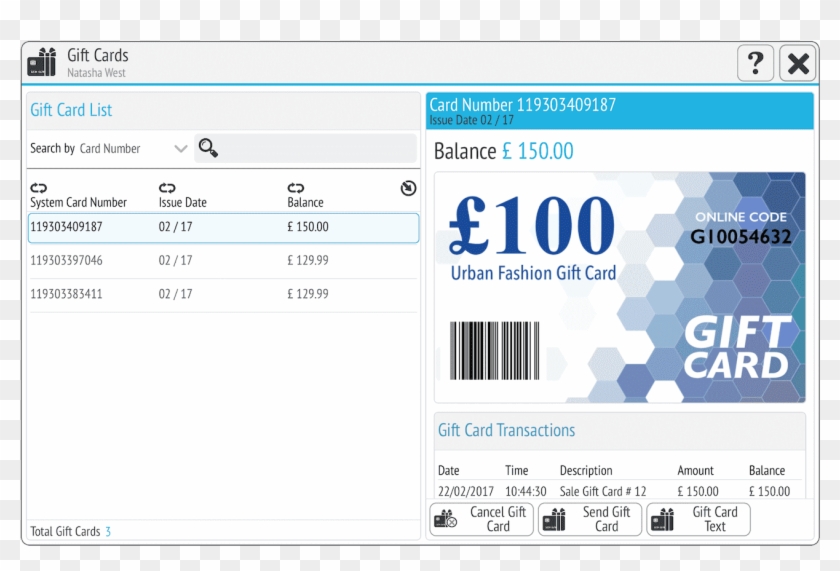Click the Cancel Gift Card button
The height and width of the screenshot is (571, 840).
coord(481,519)
